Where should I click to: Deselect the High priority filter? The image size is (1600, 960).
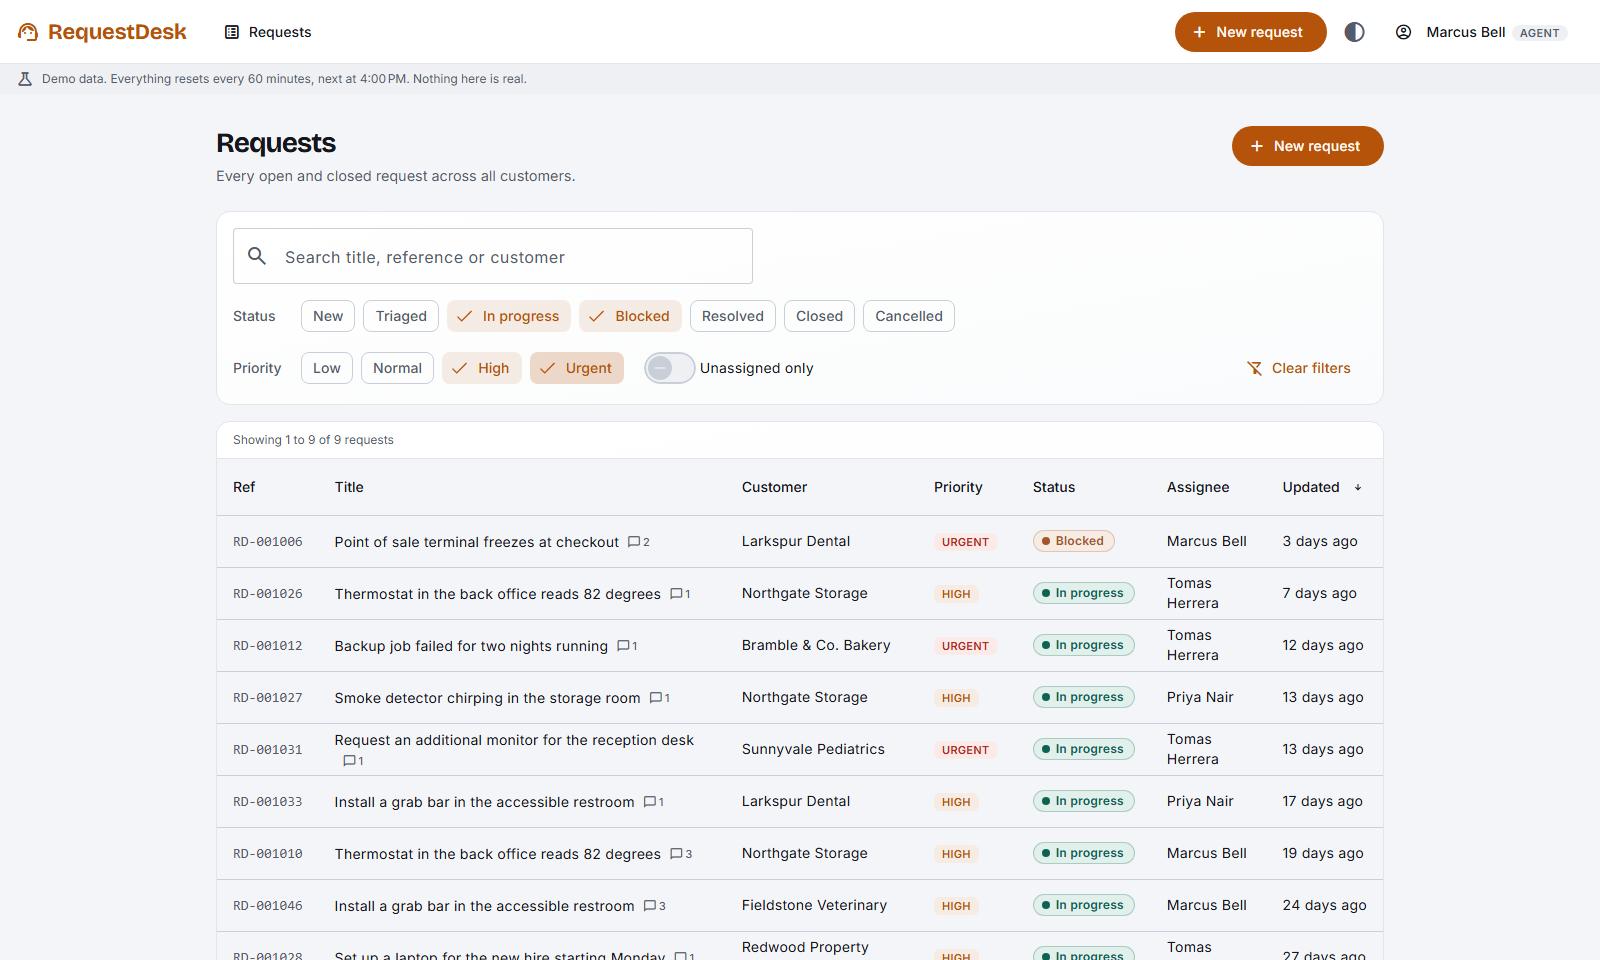(482, 368)
